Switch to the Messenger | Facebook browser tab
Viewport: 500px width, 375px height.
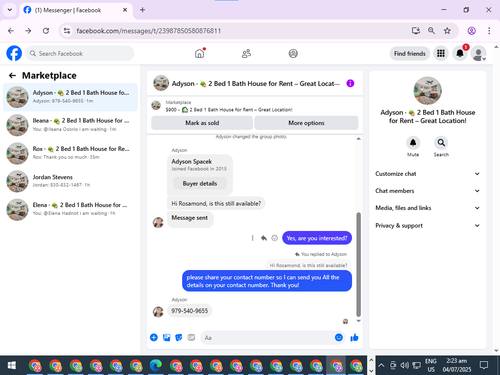tap(76, 10)
